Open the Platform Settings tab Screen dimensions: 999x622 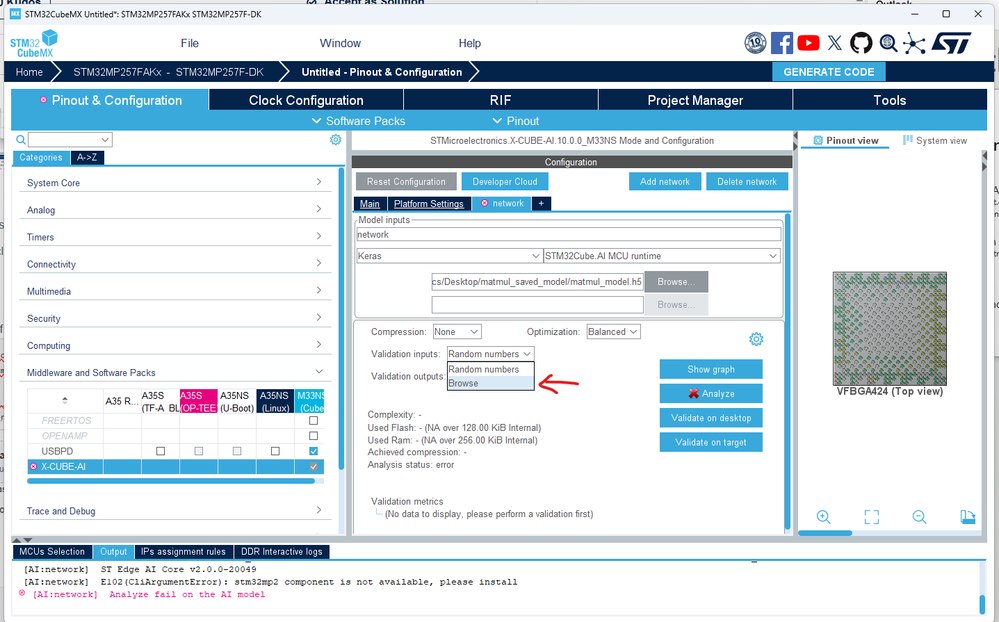pyautogui.click(x=429, y=204)
